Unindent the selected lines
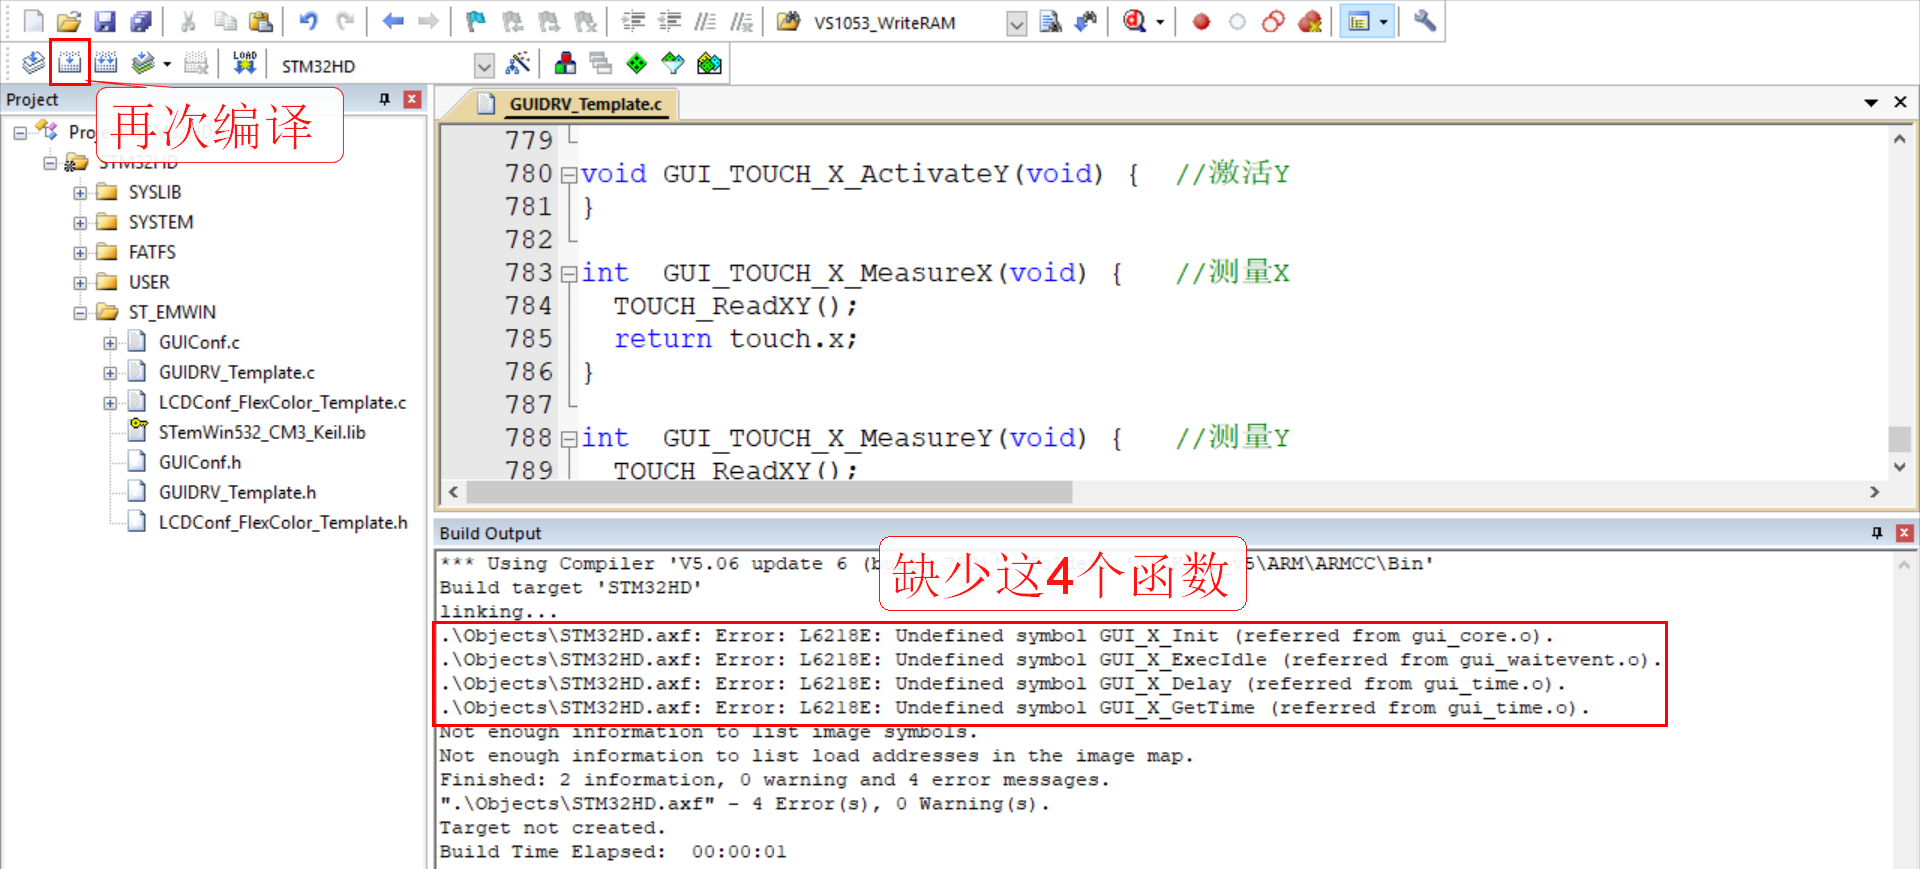The image size is (1920, 869). click(669, 21)
